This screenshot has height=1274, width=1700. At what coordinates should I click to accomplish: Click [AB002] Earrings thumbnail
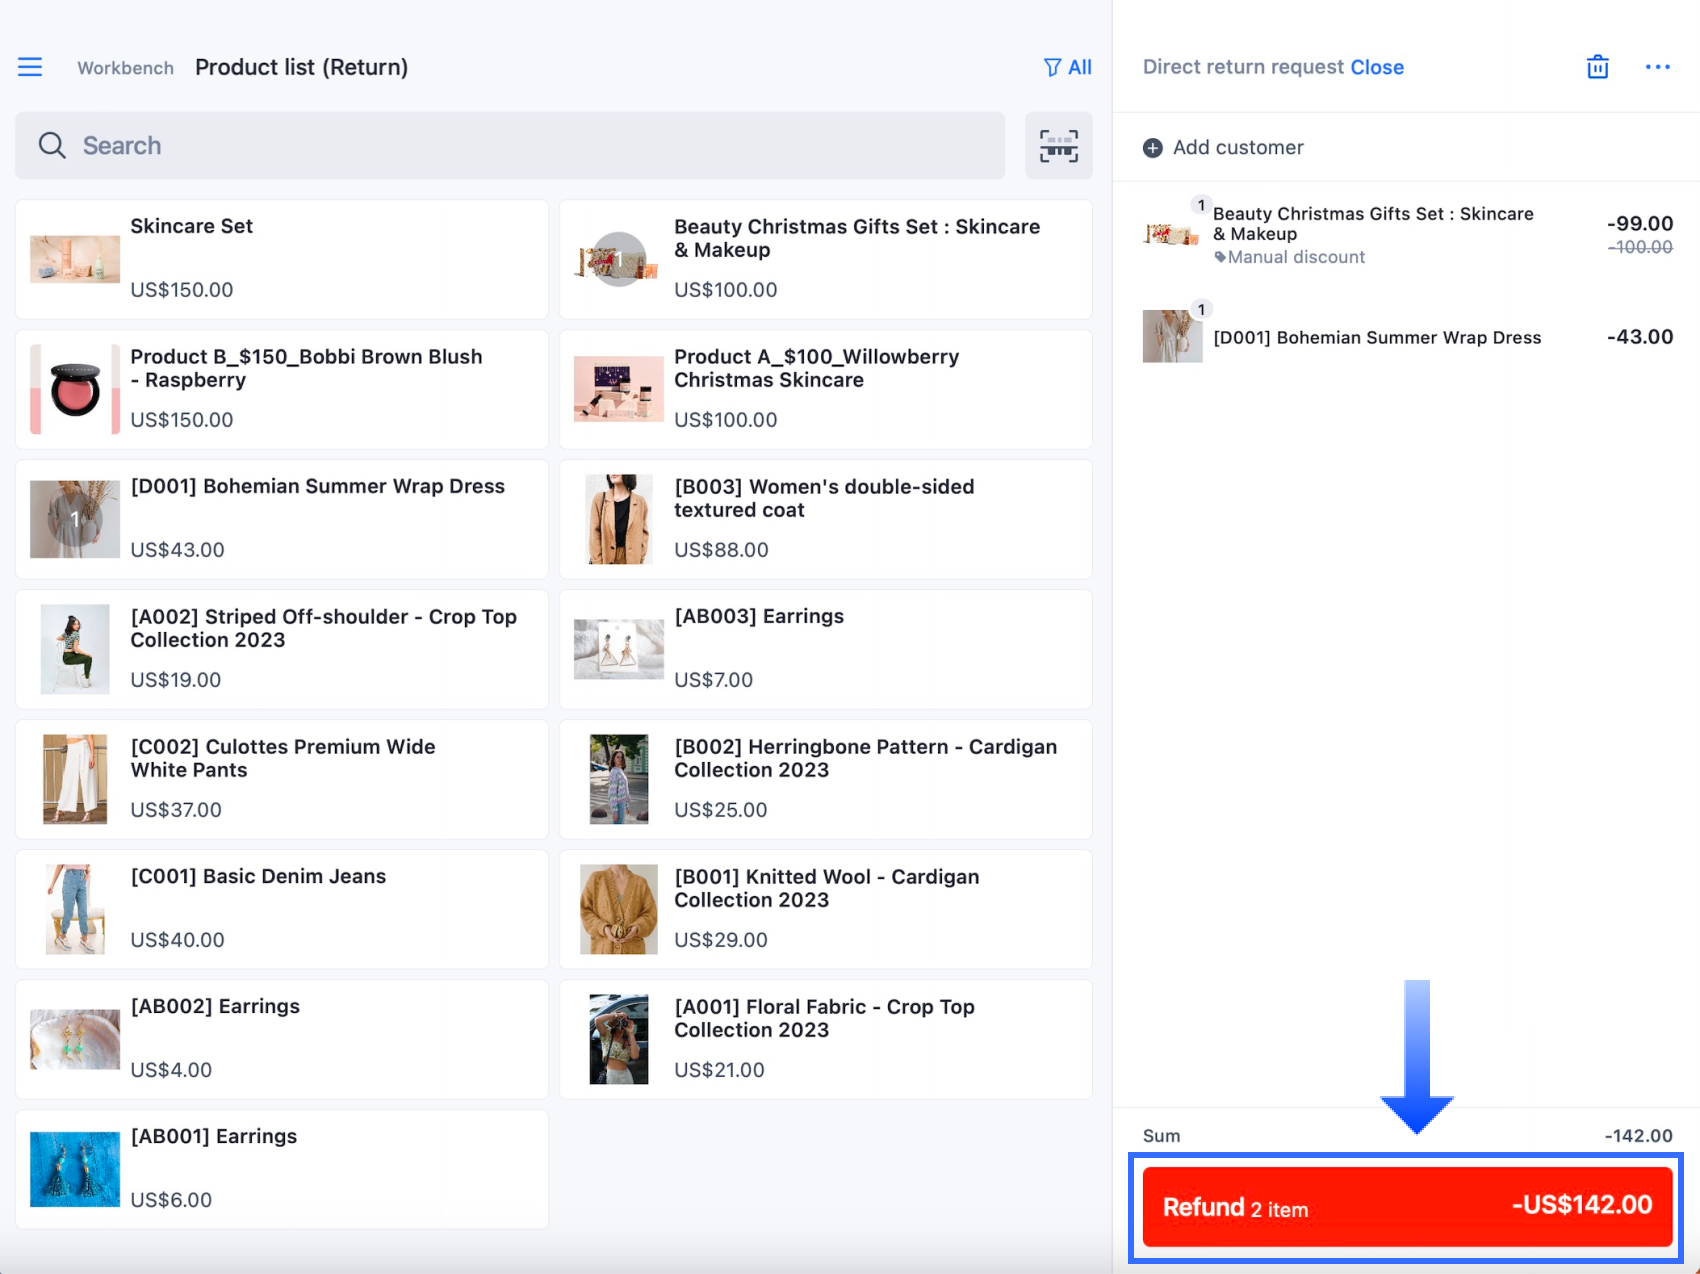pos(75,1039)
